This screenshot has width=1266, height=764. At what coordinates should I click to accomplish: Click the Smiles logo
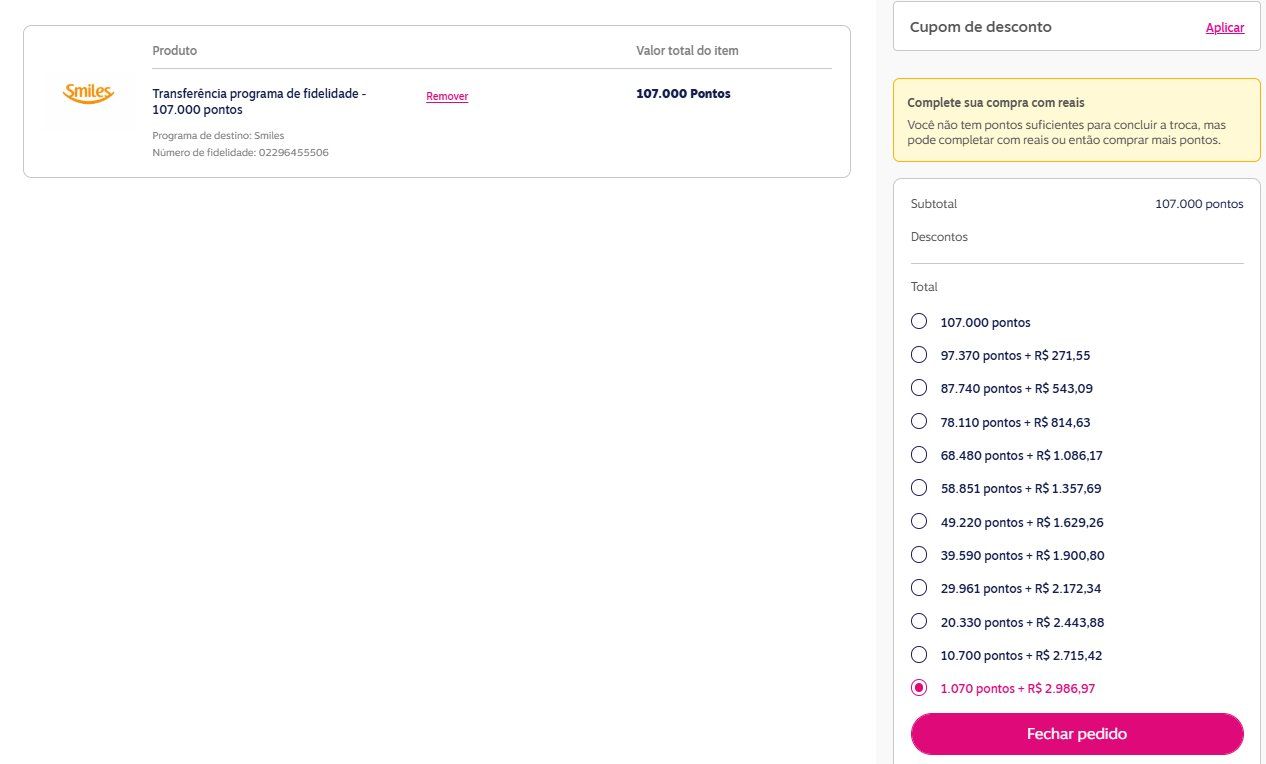pos(89,94)
